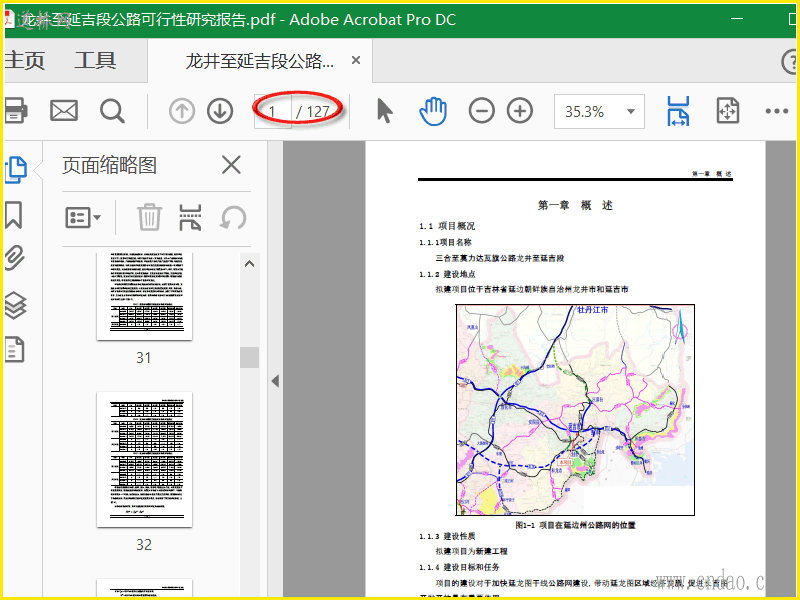Fit one full page in window
Image resolution: width=800 pixels, height=600 pixels.
(728, 111)
